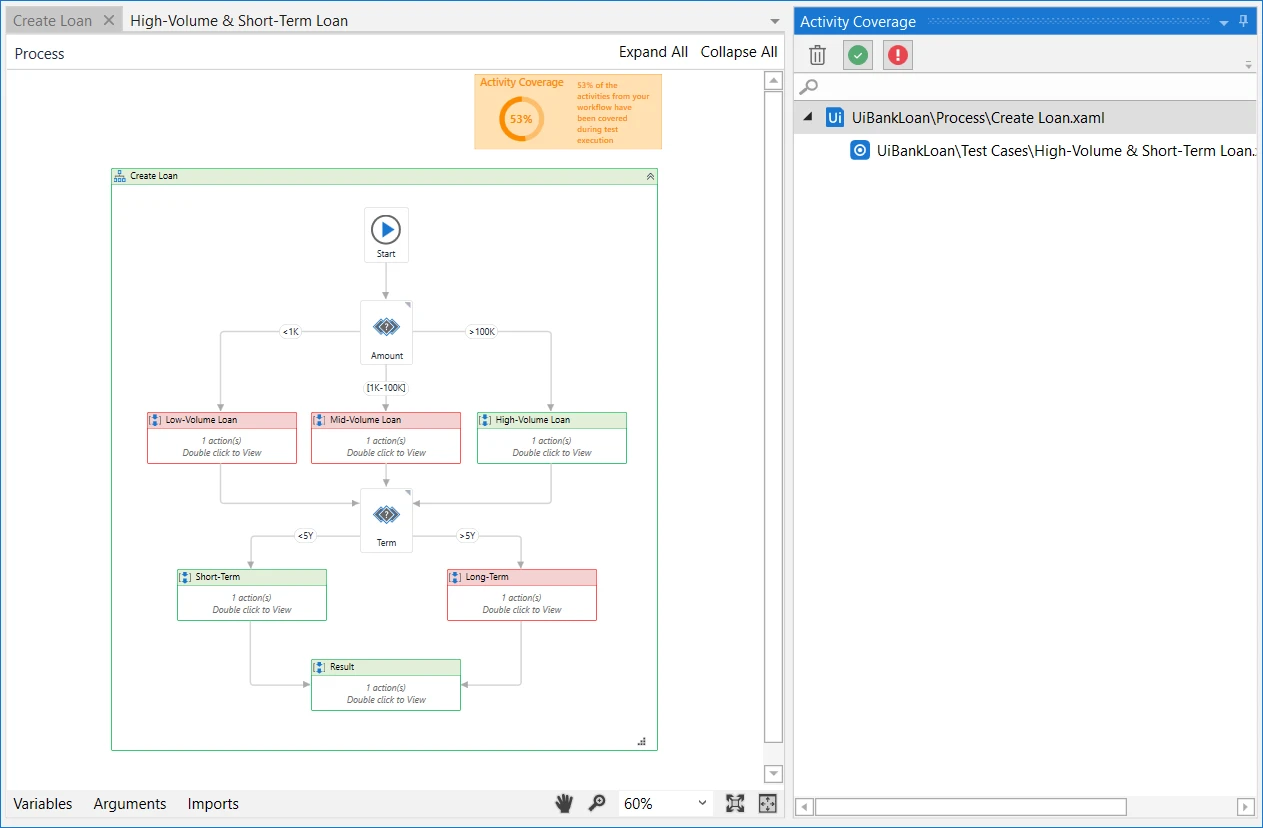Click Collapse All
The width and height of the screenshot is (1263, 828).
click(739, 52)
